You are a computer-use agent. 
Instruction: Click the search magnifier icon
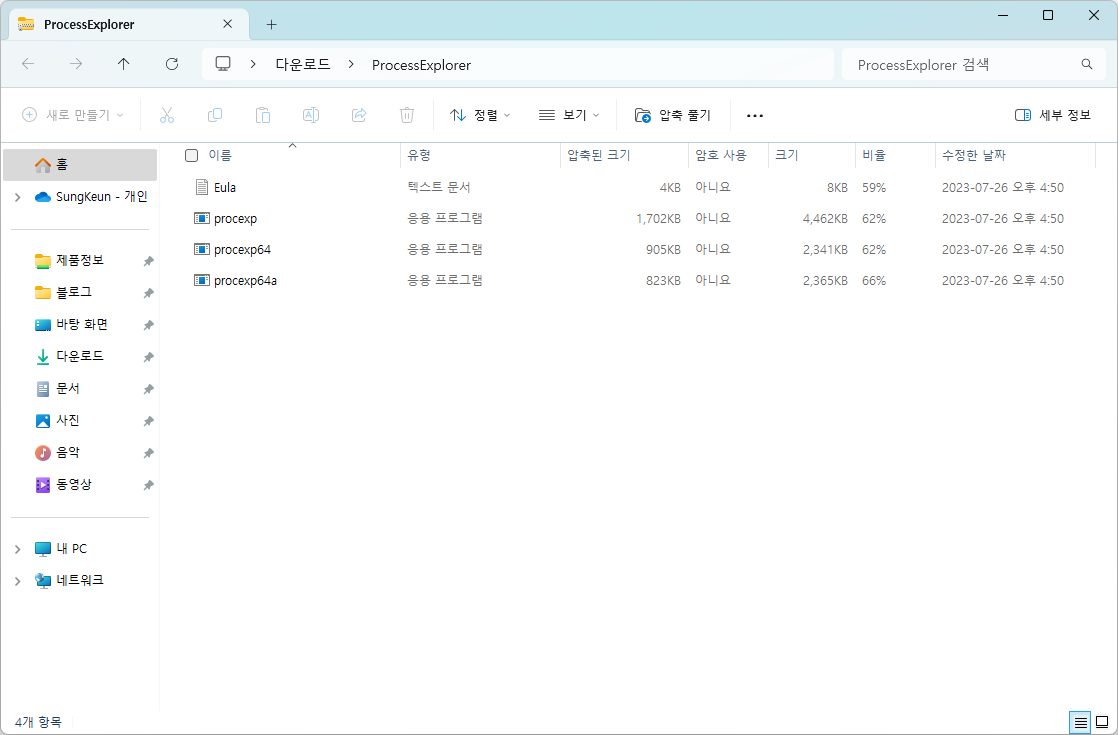point(1087,64)
